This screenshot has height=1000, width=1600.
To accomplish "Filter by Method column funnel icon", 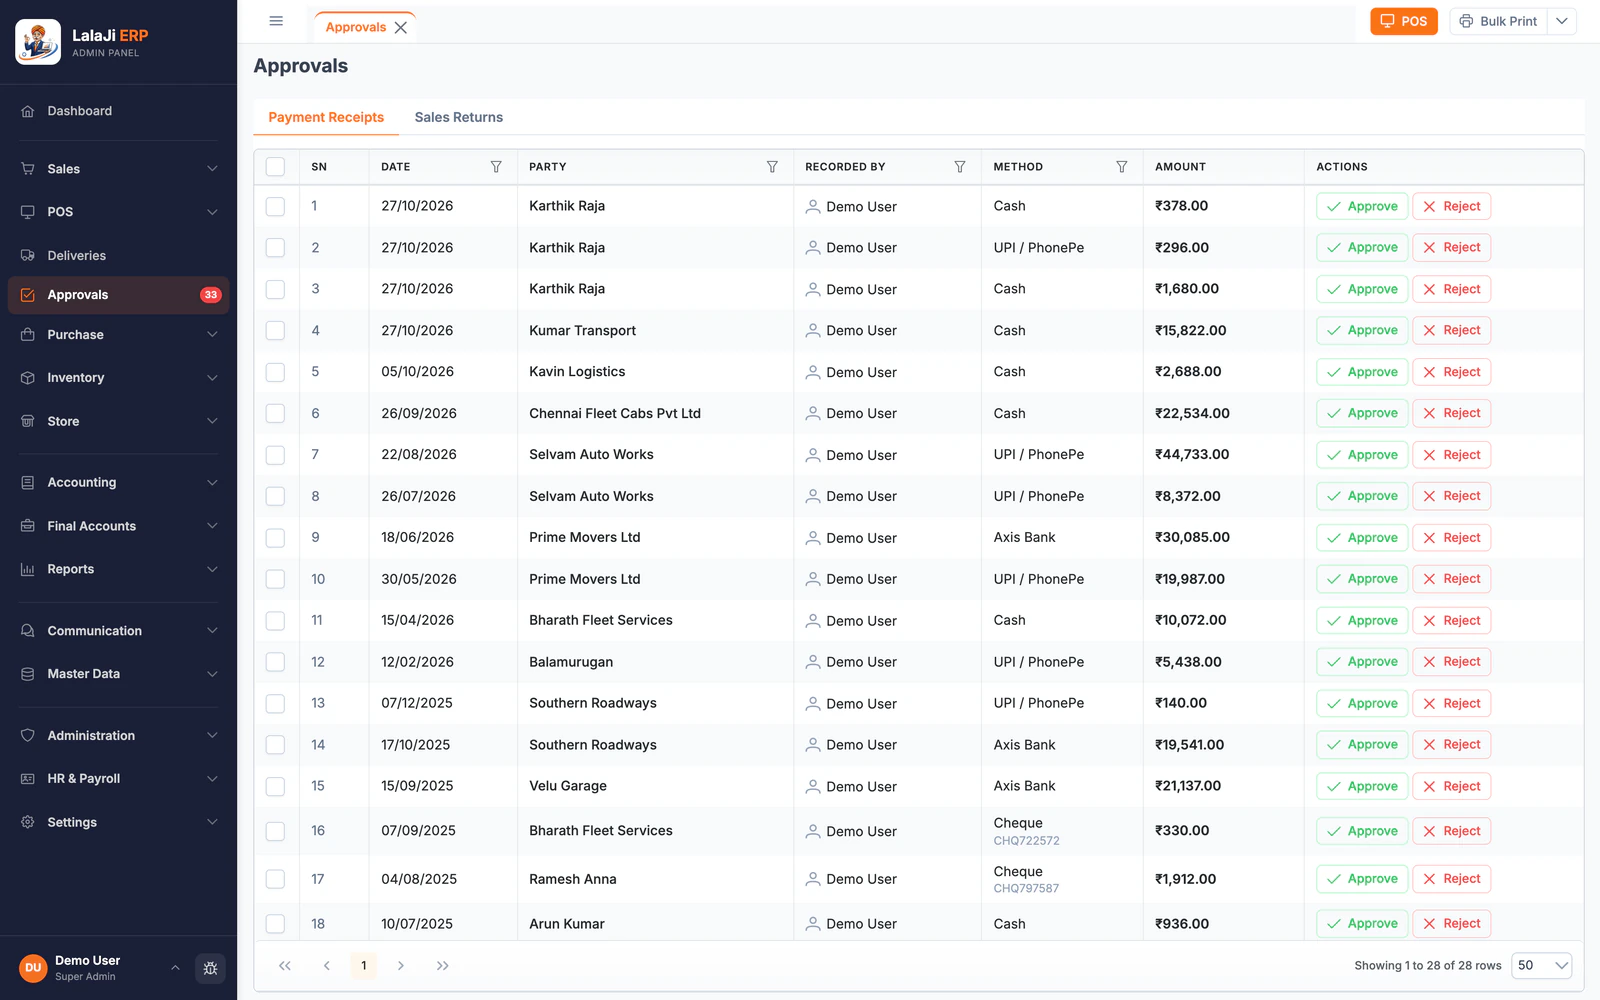I will click(1122, 167).
